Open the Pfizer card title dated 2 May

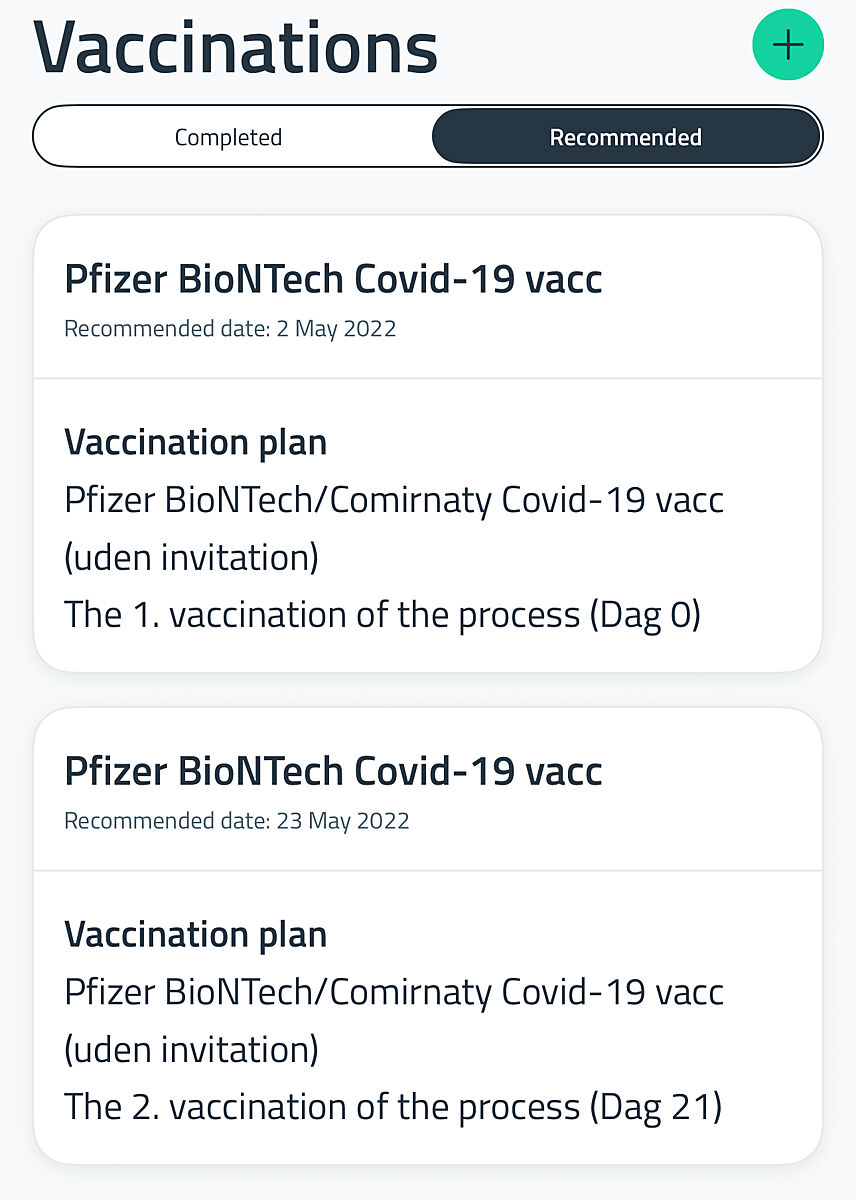[x=333, y=279]
